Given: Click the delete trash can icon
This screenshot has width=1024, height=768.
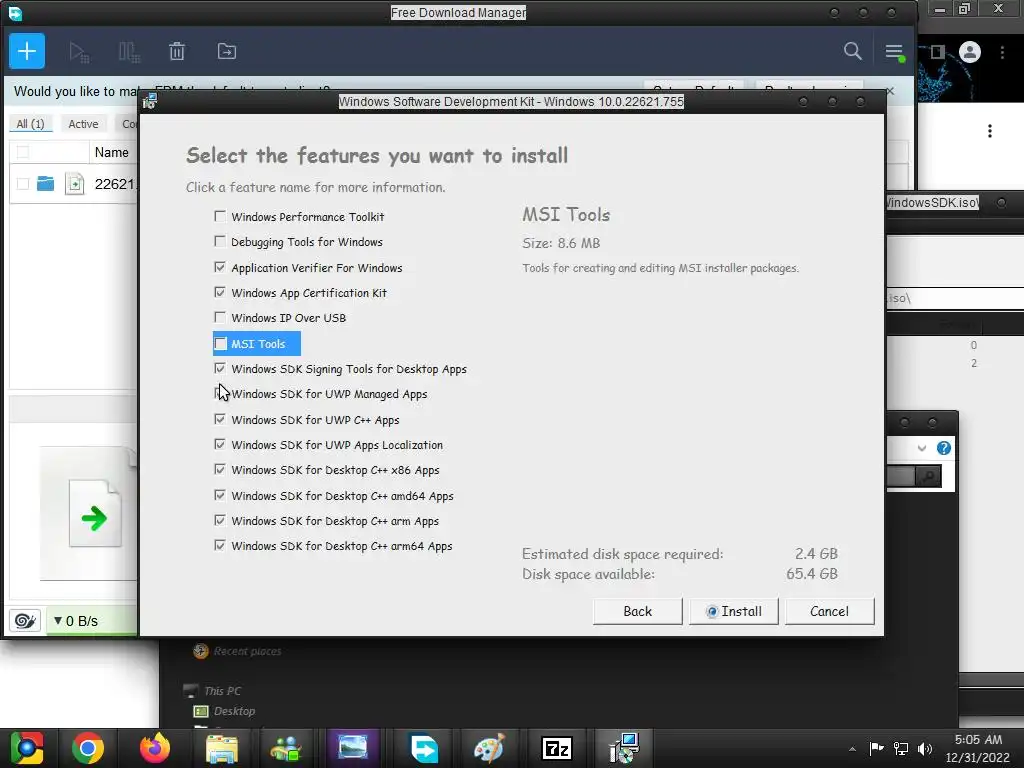Looking at the screenshot, I should tap(177, 52).
